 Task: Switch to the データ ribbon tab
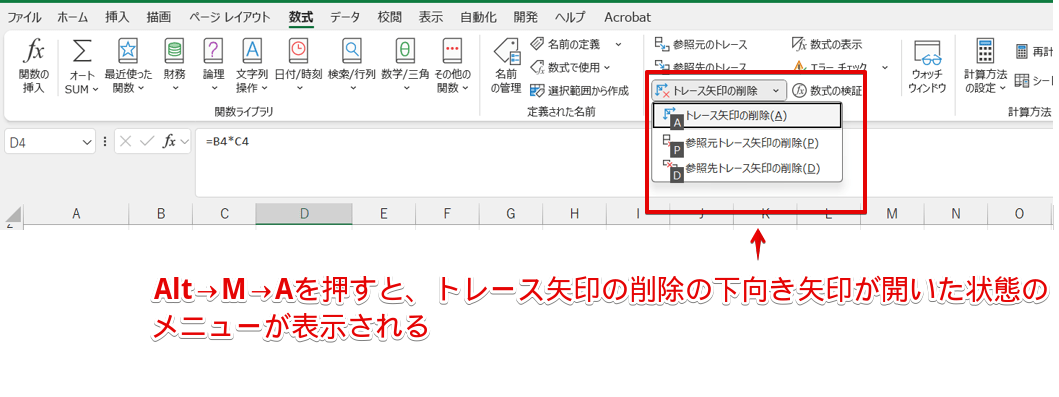click(x=344, y=18)
